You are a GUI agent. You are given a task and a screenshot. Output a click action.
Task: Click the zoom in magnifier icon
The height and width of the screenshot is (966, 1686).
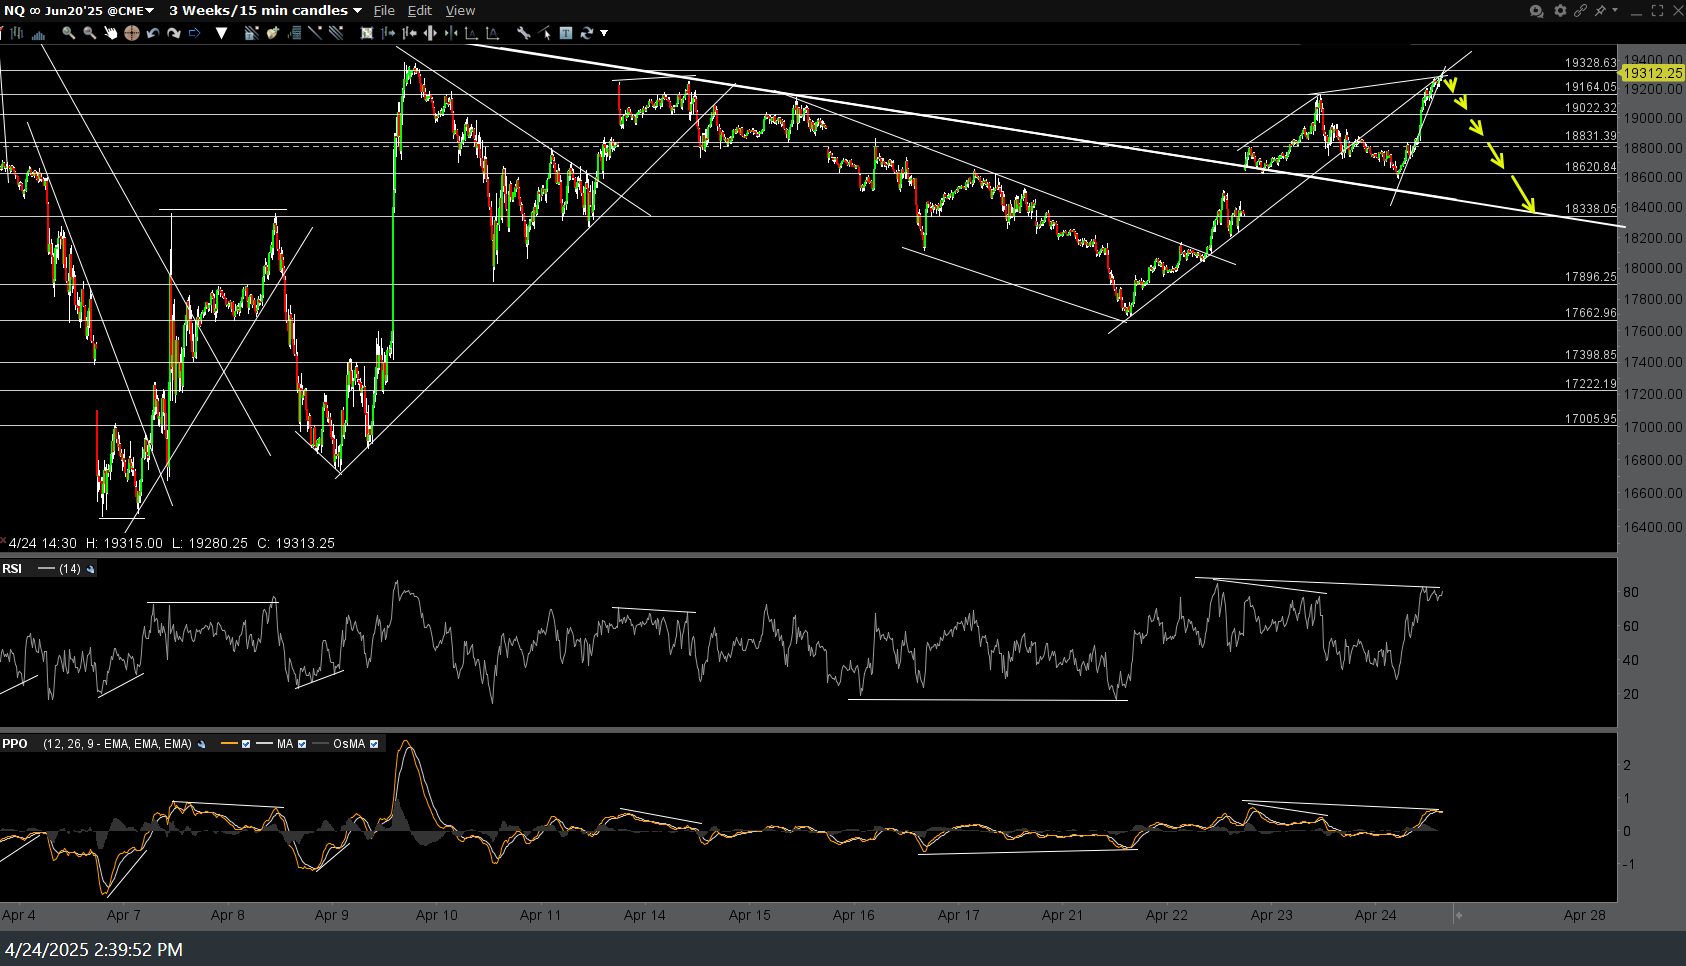point(68,33)
